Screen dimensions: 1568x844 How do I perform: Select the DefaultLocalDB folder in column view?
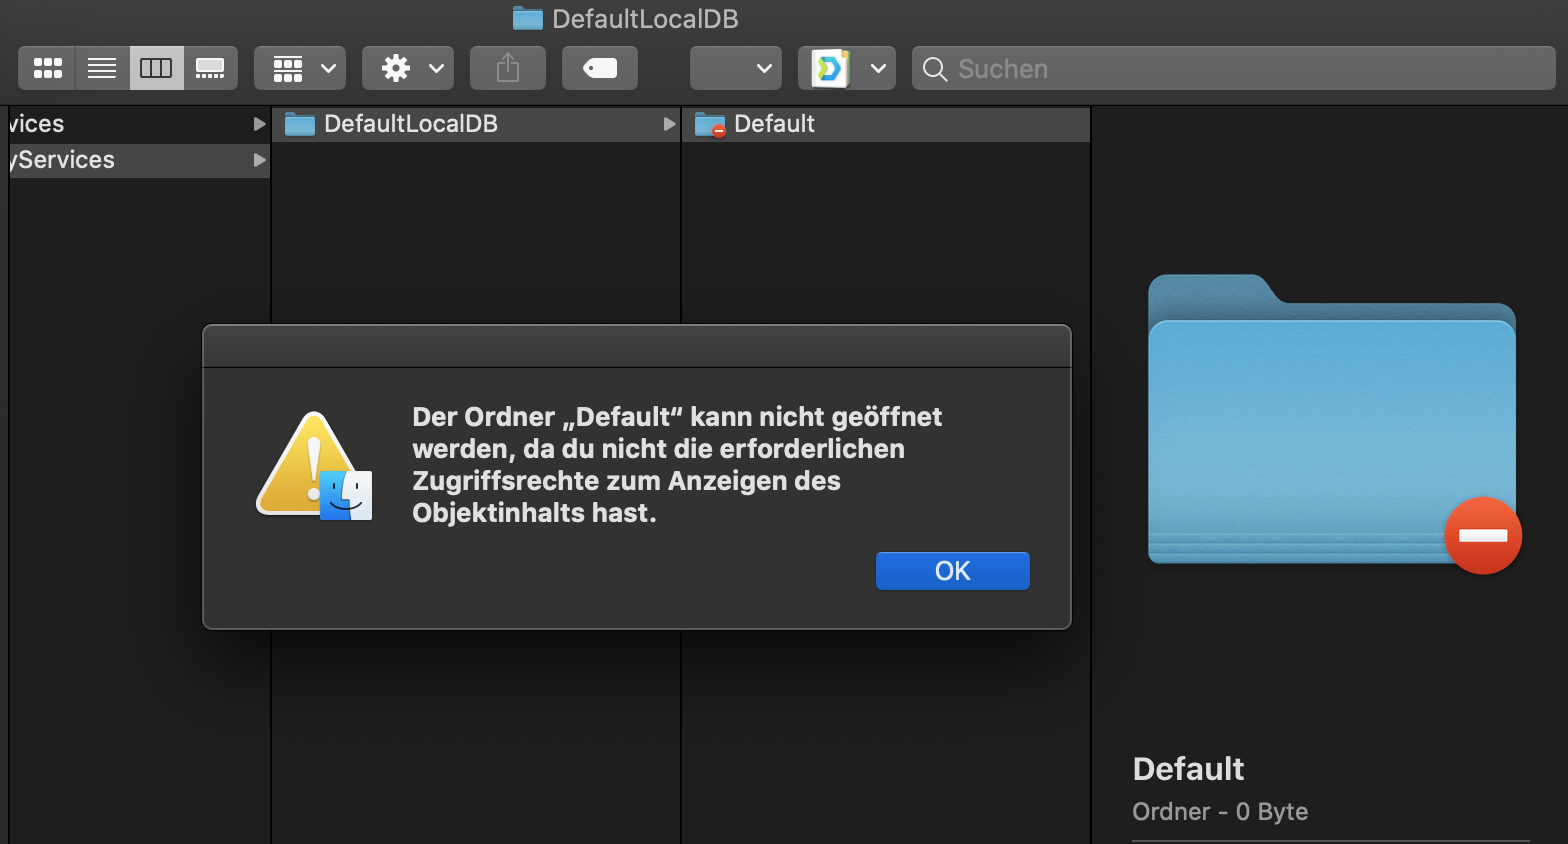pyautogui.click(x=476, y=124)
